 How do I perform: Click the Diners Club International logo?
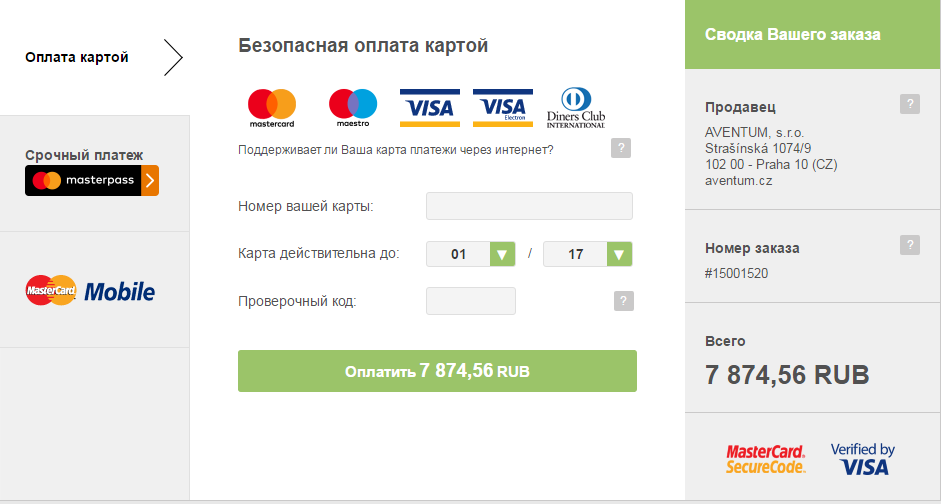(x=576, y=107)
